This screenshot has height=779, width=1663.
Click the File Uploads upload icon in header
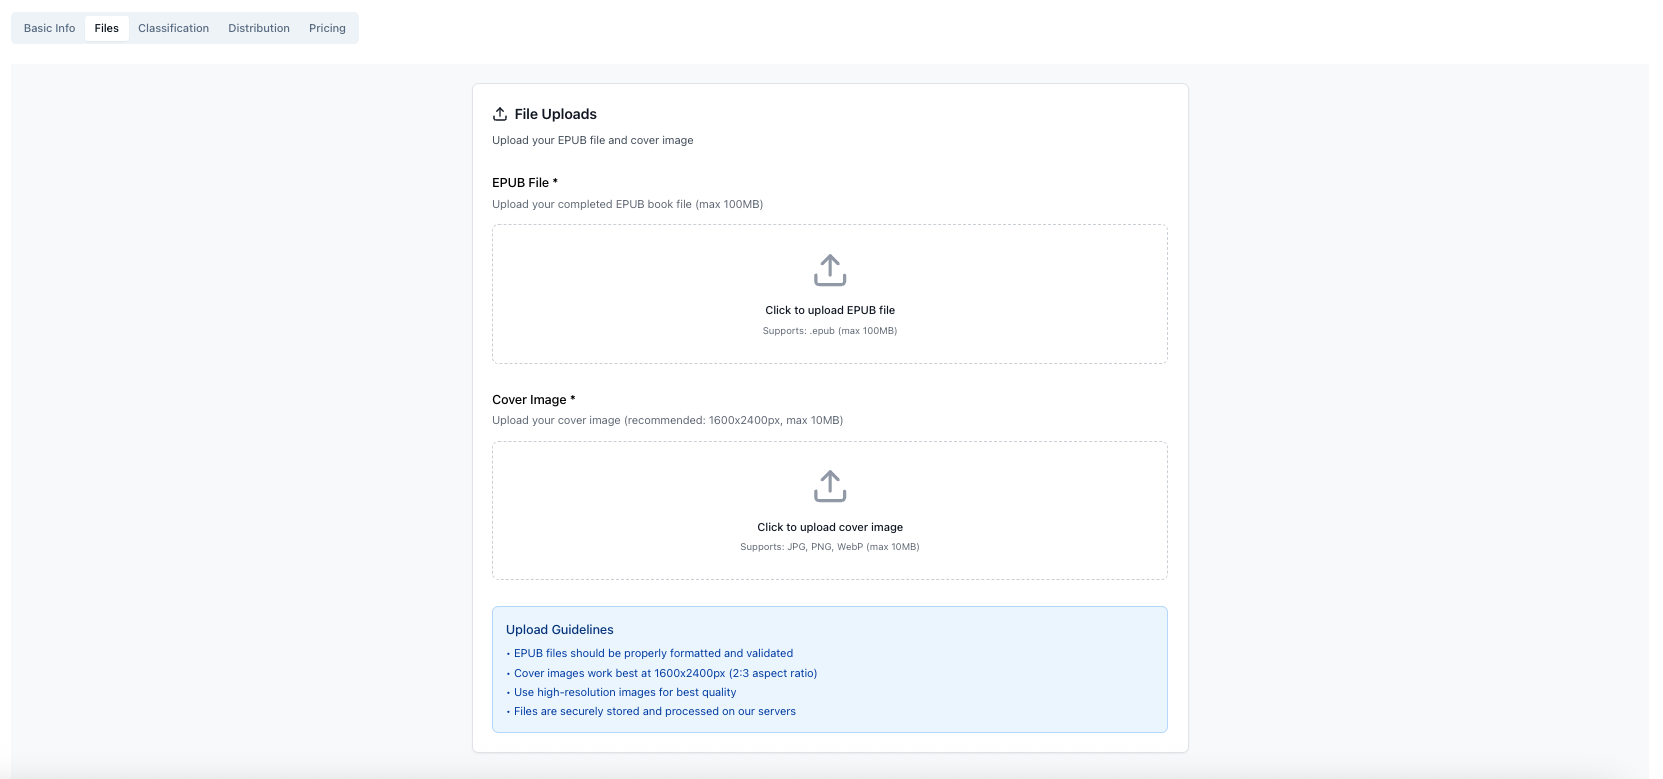click(x=500, y=113)
